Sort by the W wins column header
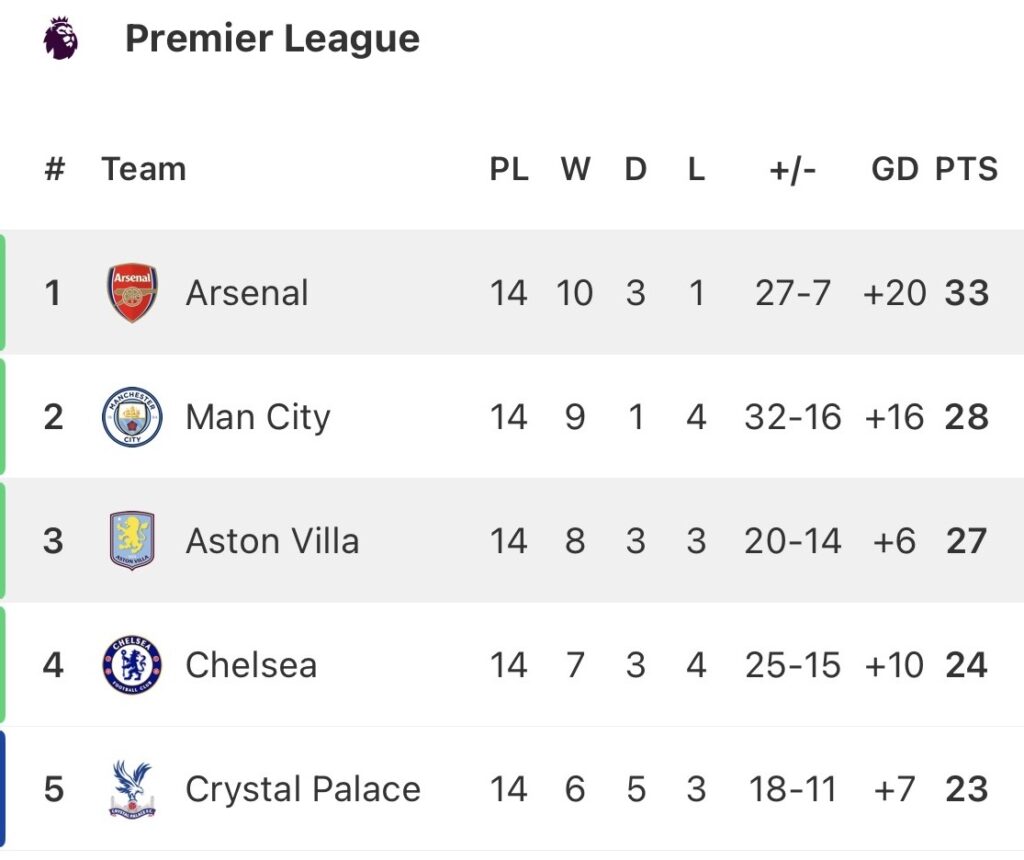Screen dimensions: 1024x860 575,169
